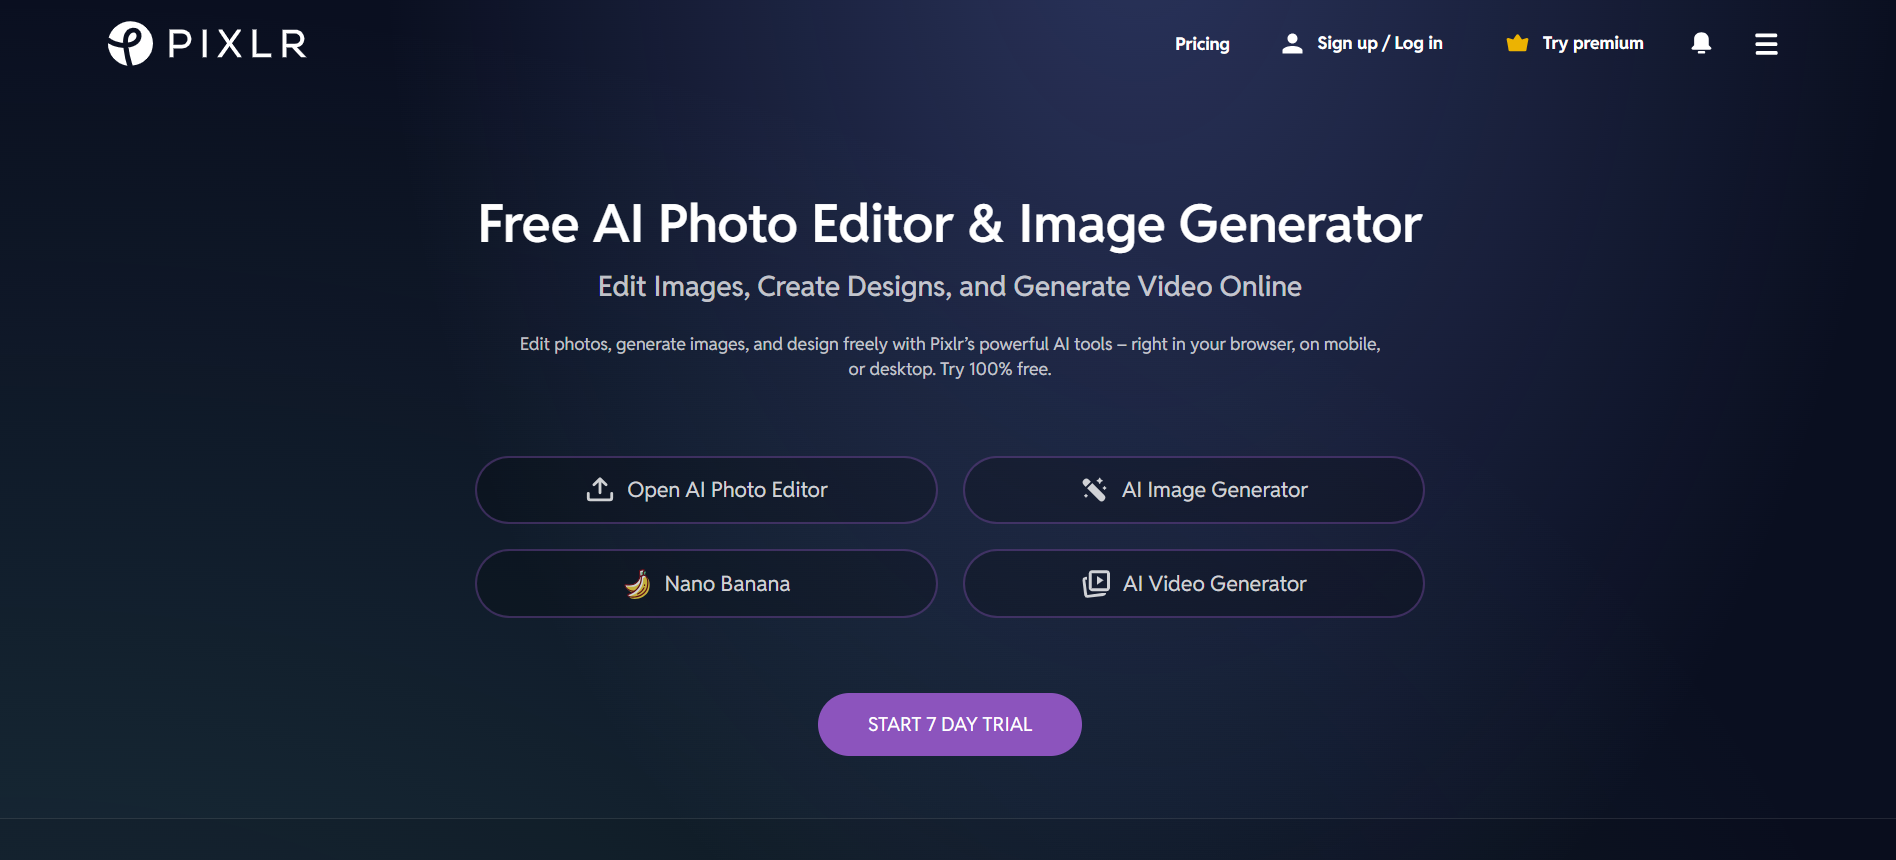
Task: Launch AI Image Generator
Action: (1194, 490)
